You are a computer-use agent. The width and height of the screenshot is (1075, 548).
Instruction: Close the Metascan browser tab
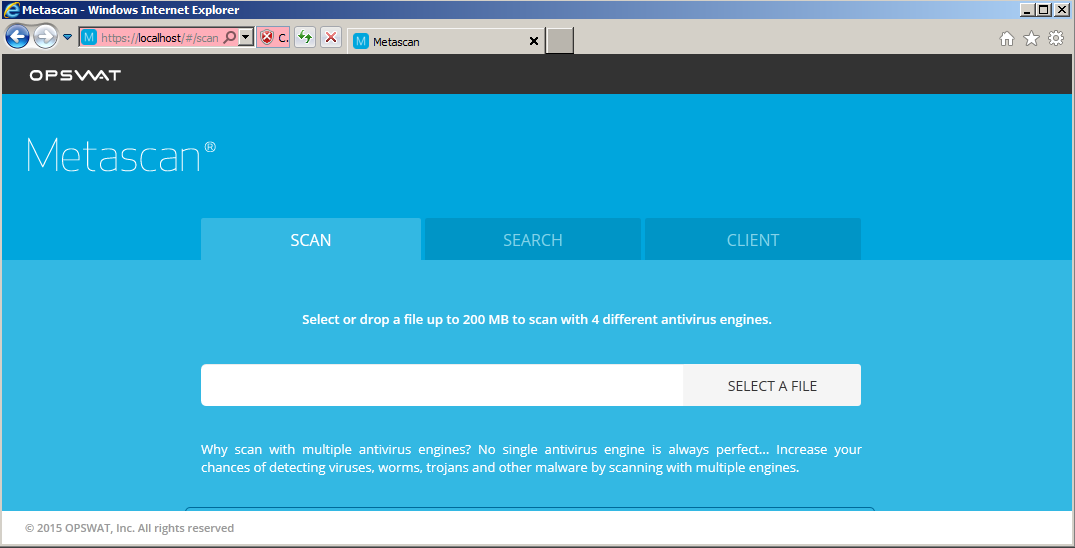(x=534, y=42)
